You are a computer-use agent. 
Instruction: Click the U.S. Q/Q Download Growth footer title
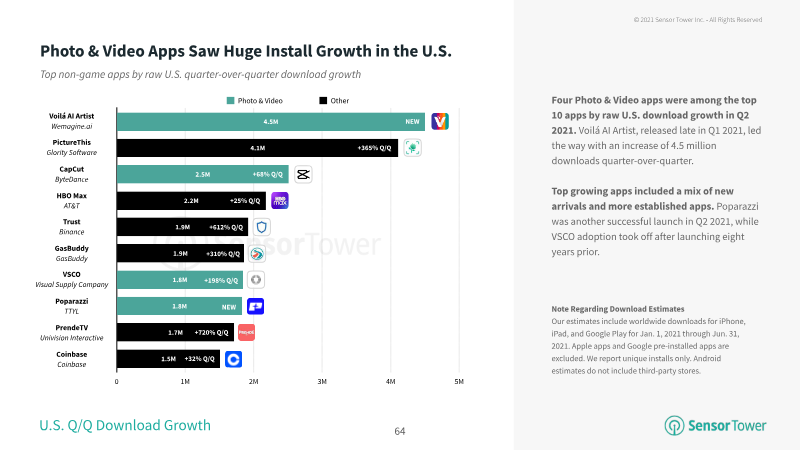(x=125, y=425)
